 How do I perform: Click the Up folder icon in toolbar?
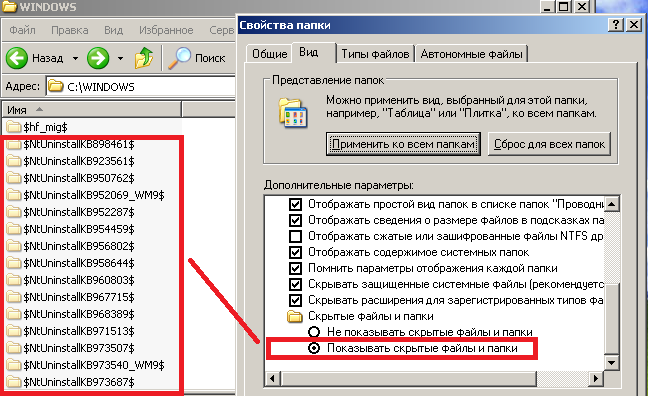coord(144,58)
